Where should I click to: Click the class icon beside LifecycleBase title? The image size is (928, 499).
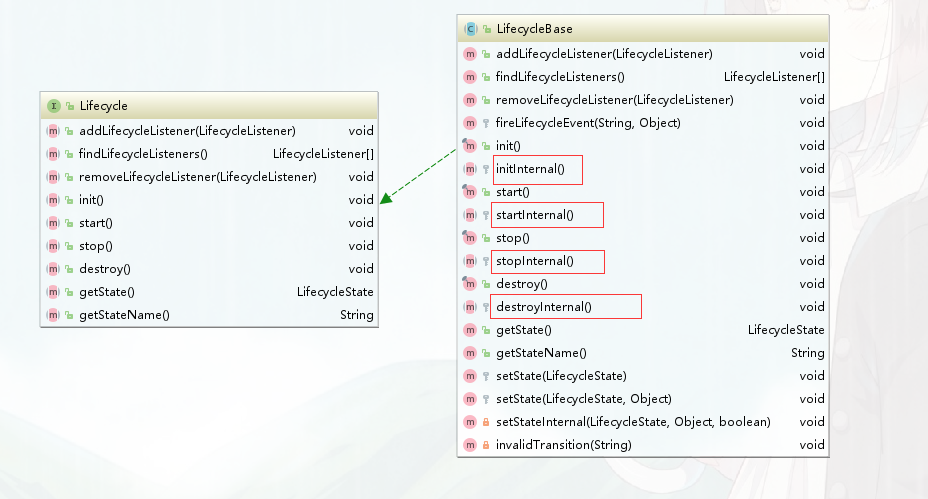coord(470,29)
